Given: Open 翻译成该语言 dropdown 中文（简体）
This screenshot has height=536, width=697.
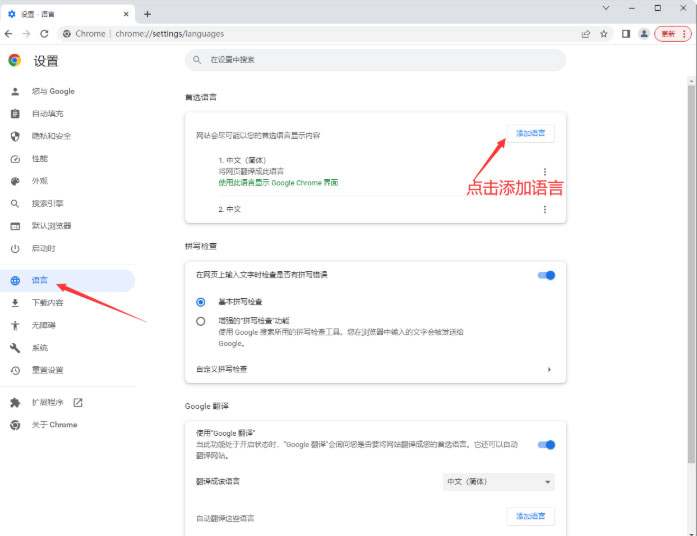Looking at the screenshot, I should (x=499, y=482).
